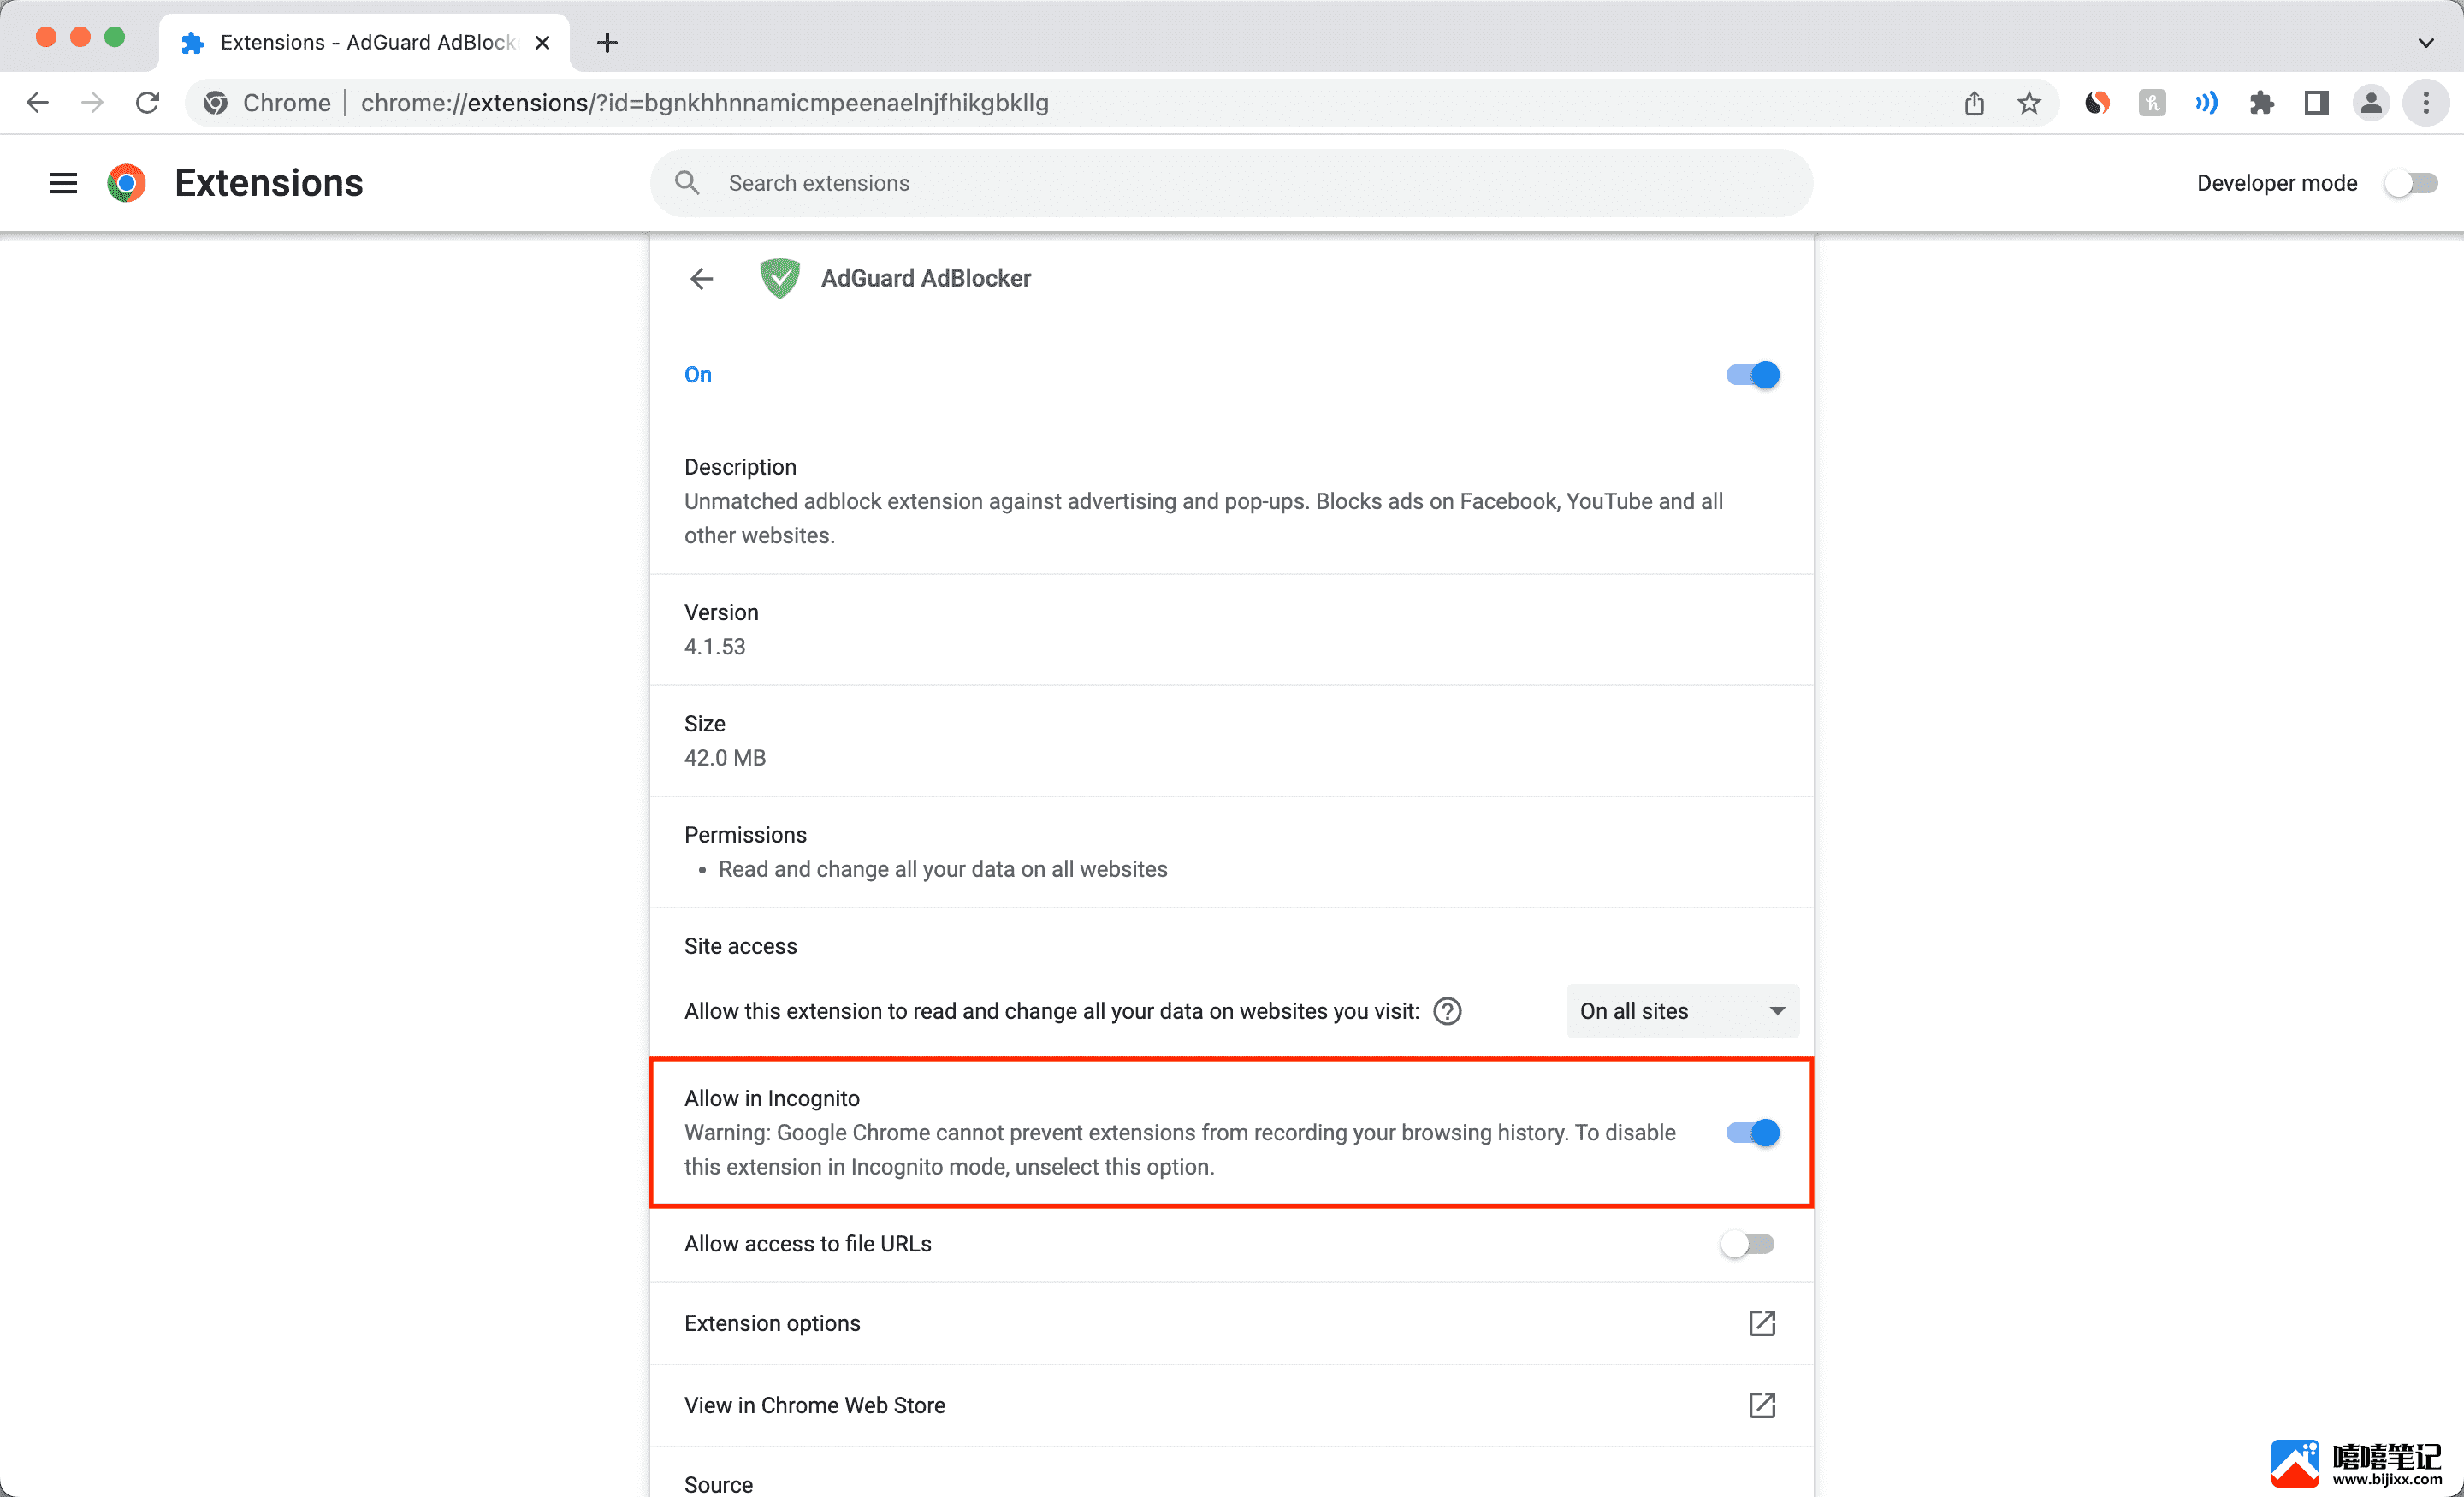
Task: Open Chrome three-dot menu
Action: click(x=2426, y=102)
